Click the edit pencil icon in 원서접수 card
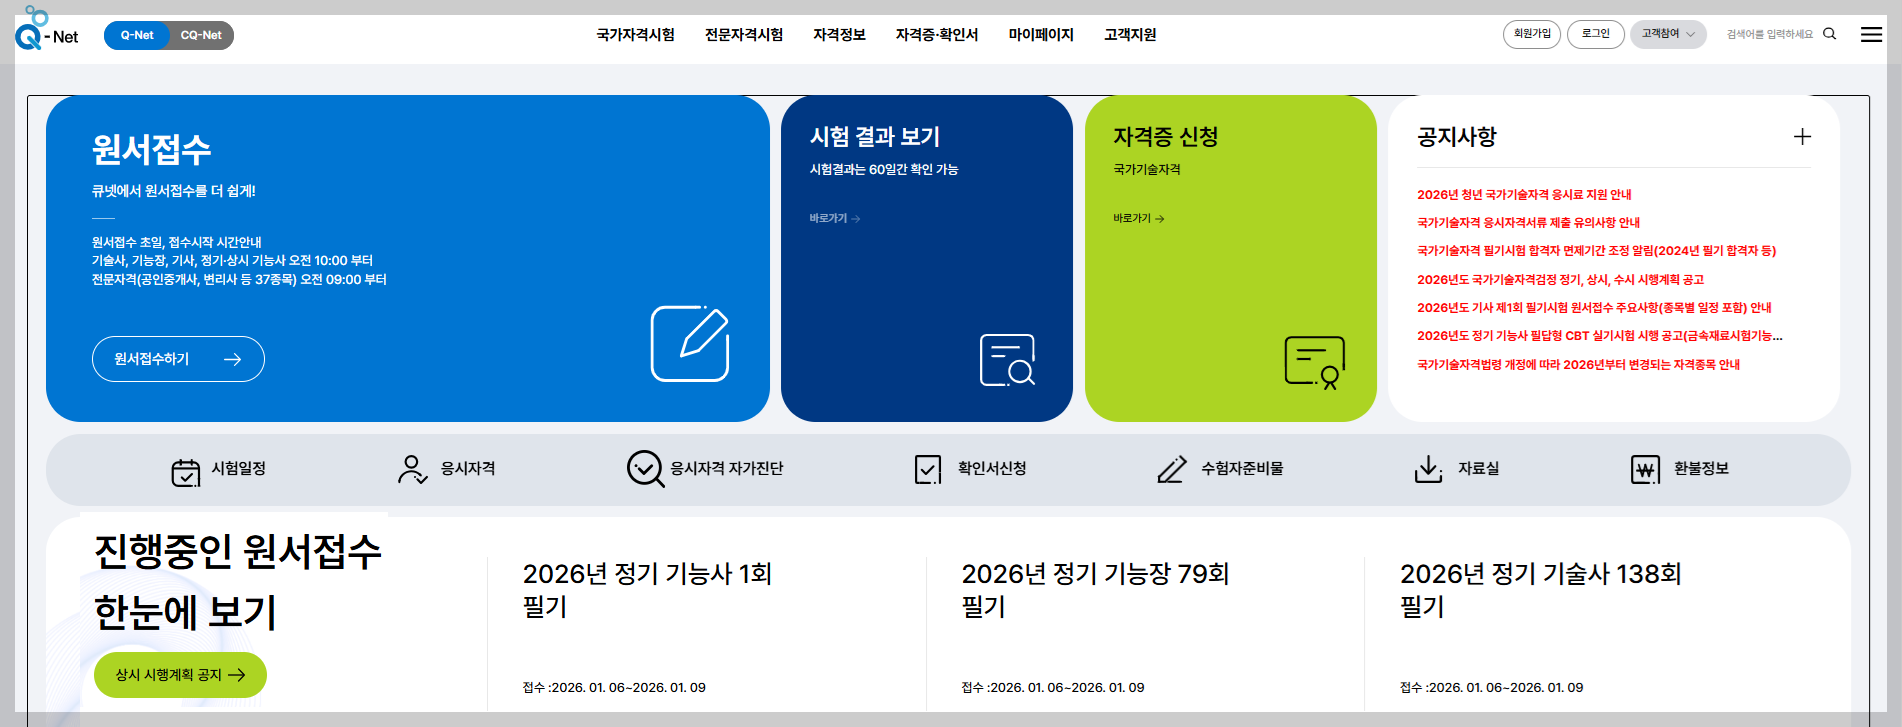 [x=690, y=343]
